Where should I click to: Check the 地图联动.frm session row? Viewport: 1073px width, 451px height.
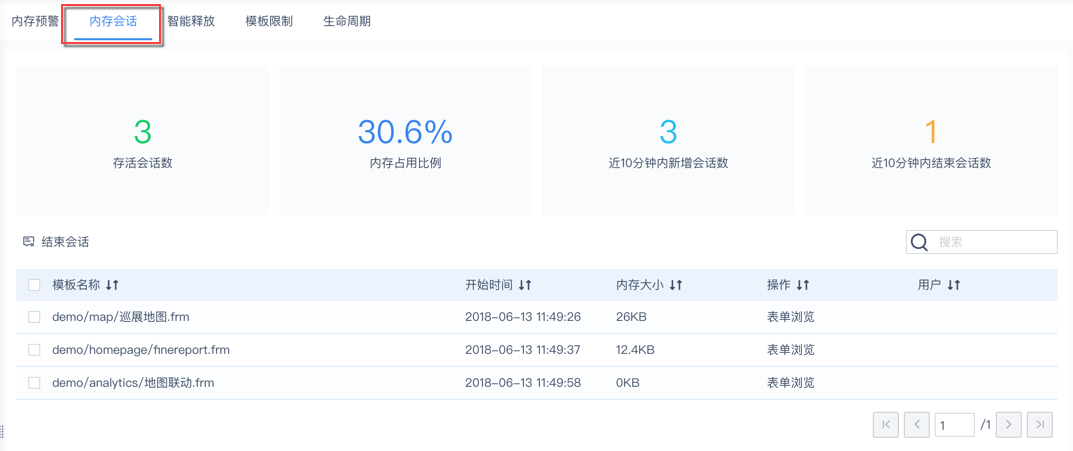(34, 383)
